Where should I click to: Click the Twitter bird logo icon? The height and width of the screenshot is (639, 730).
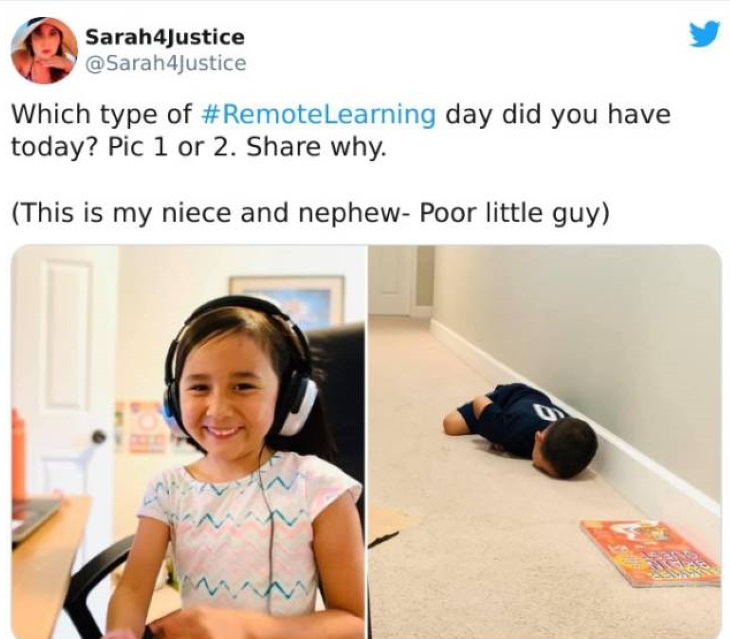(704, 35)
